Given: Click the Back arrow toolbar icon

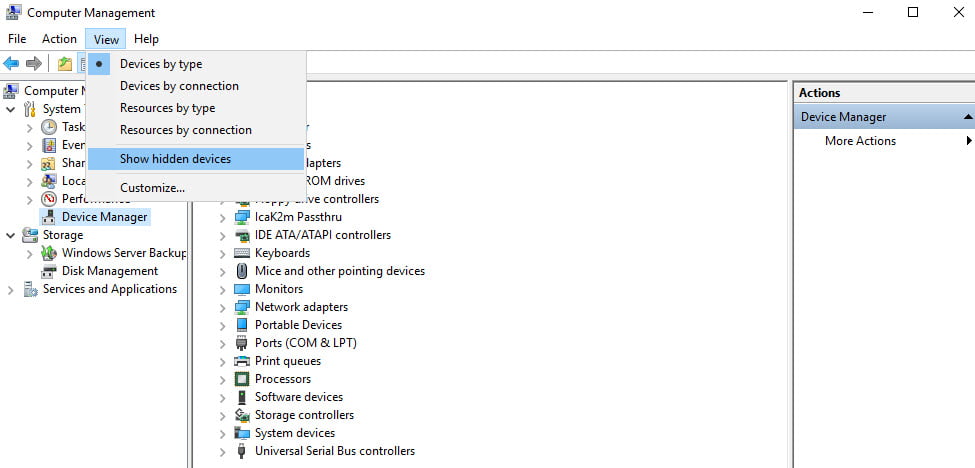Looking at the screenshot, I should pyautogui.click(x=11, y=63).
